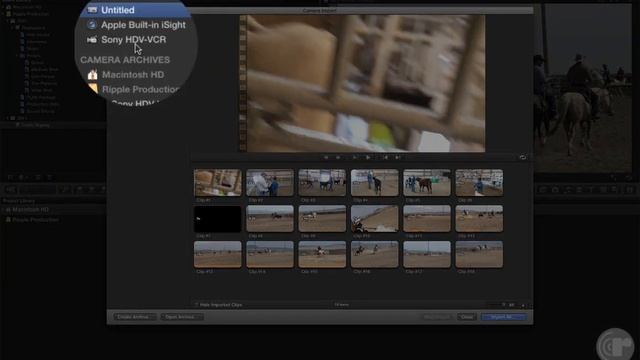Click the Import All button
This screenshot has height=360, width=640.
(x=503, y=317)
